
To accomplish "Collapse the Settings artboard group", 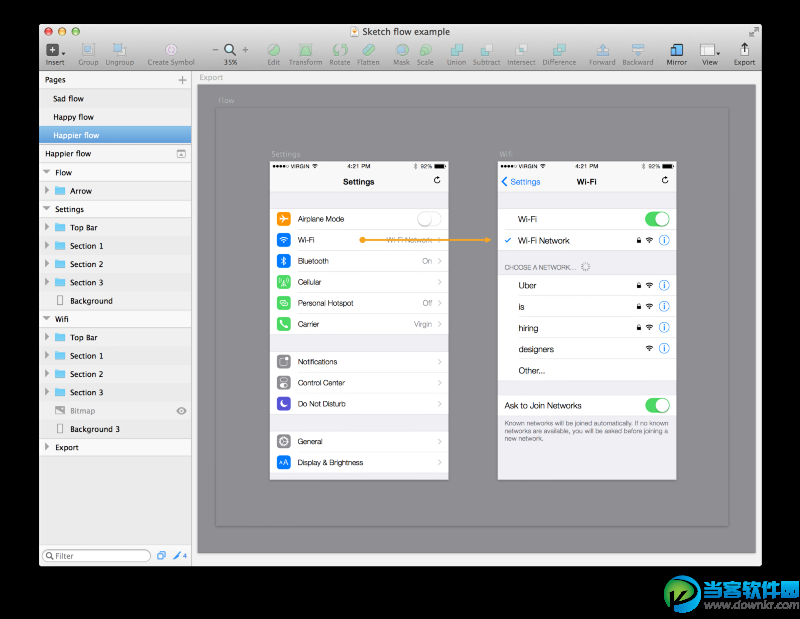I will click(47, 209).
